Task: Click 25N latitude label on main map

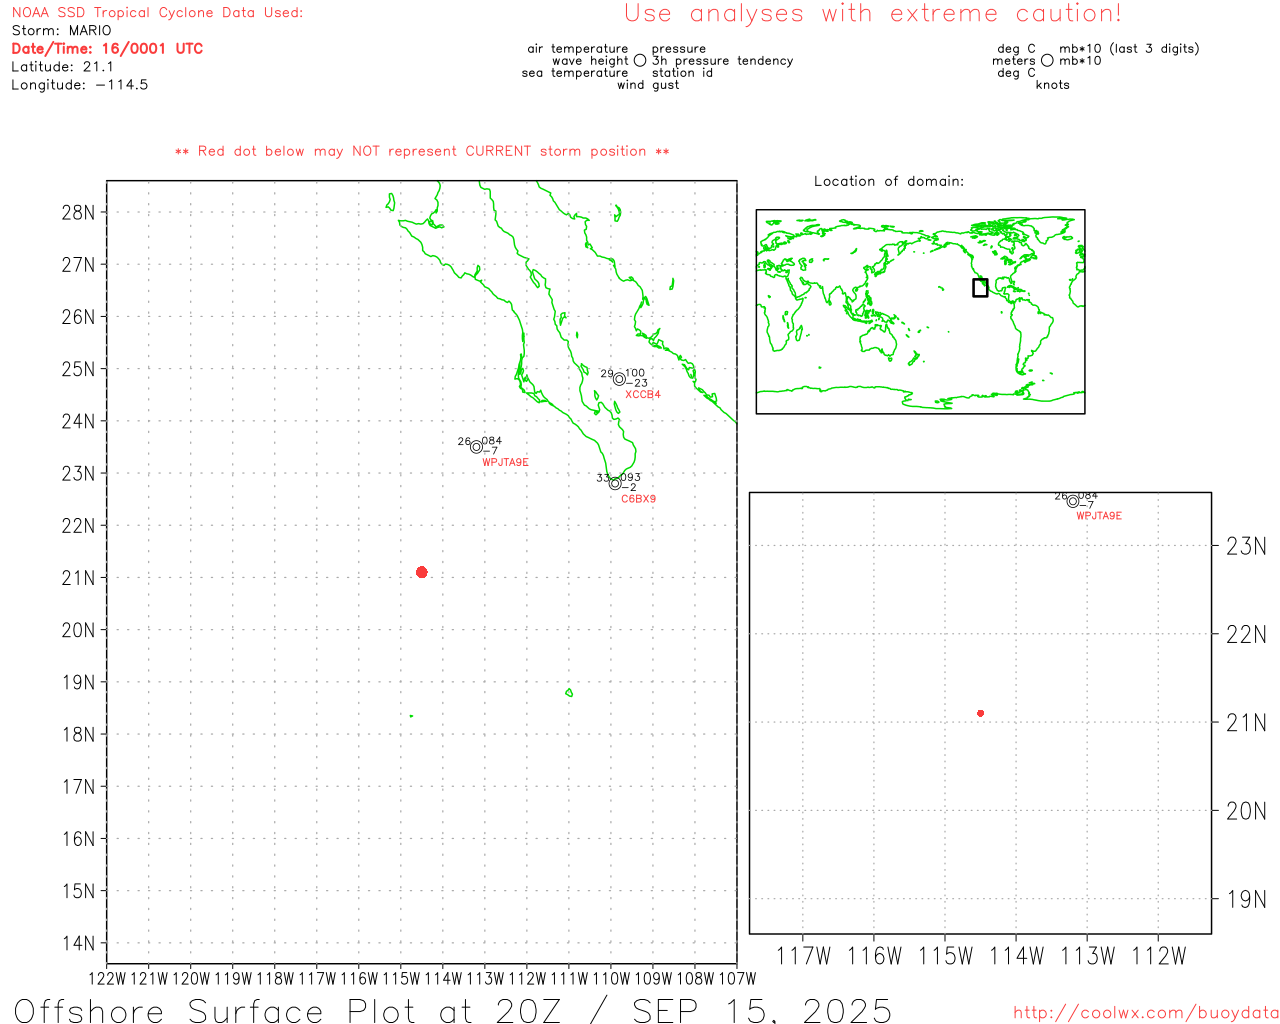Action: 78,369
